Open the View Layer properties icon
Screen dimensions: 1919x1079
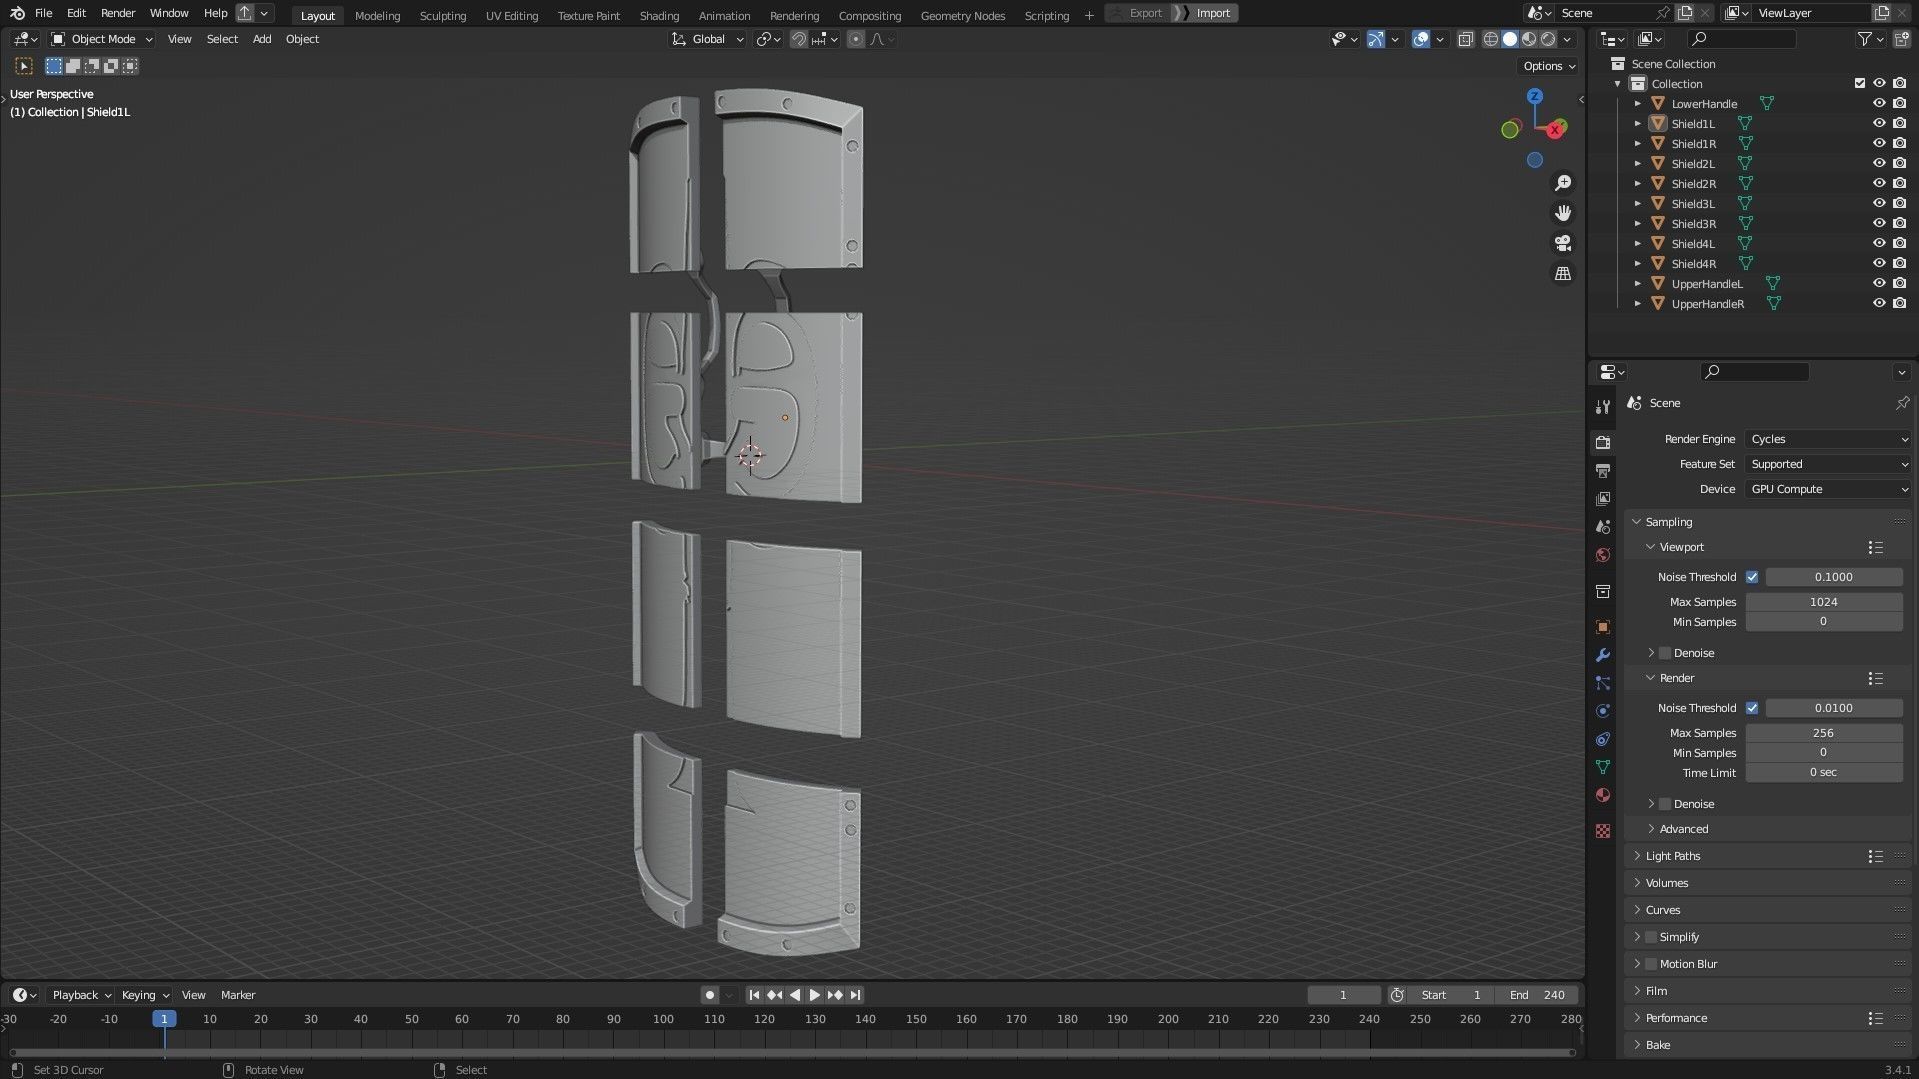[1603, 498]
